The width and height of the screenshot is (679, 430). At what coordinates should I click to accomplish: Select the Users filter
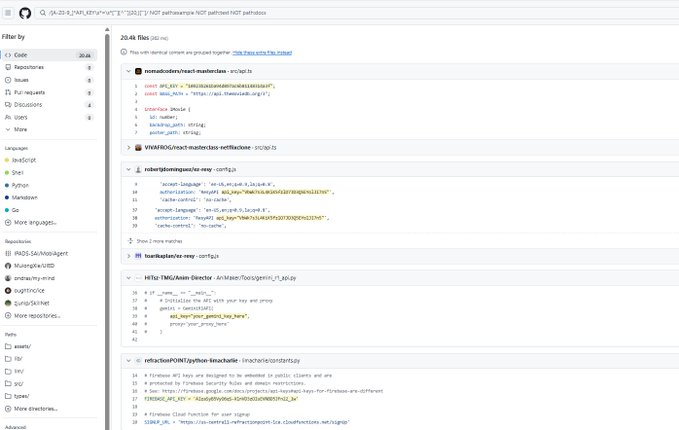(x=49, y=117)
